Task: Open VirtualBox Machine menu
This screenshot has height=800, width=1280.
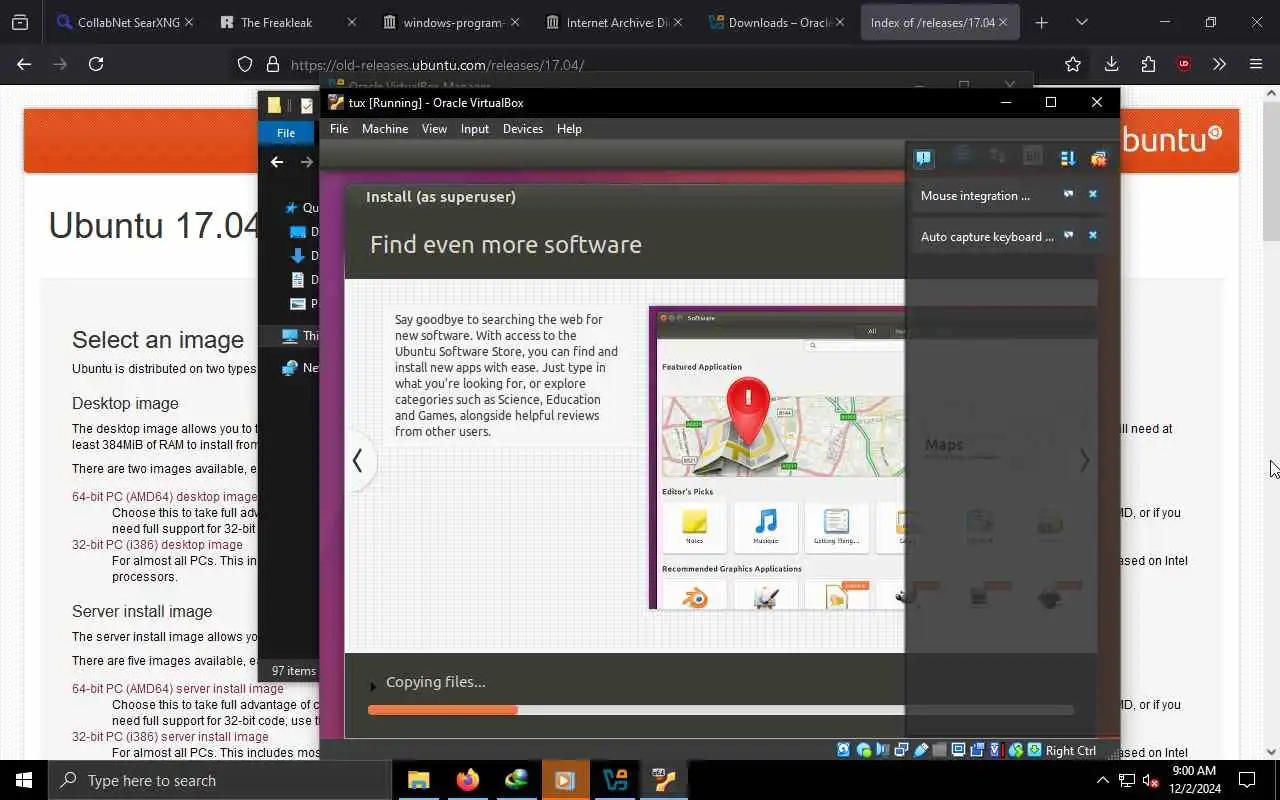Action: (385, 129)
